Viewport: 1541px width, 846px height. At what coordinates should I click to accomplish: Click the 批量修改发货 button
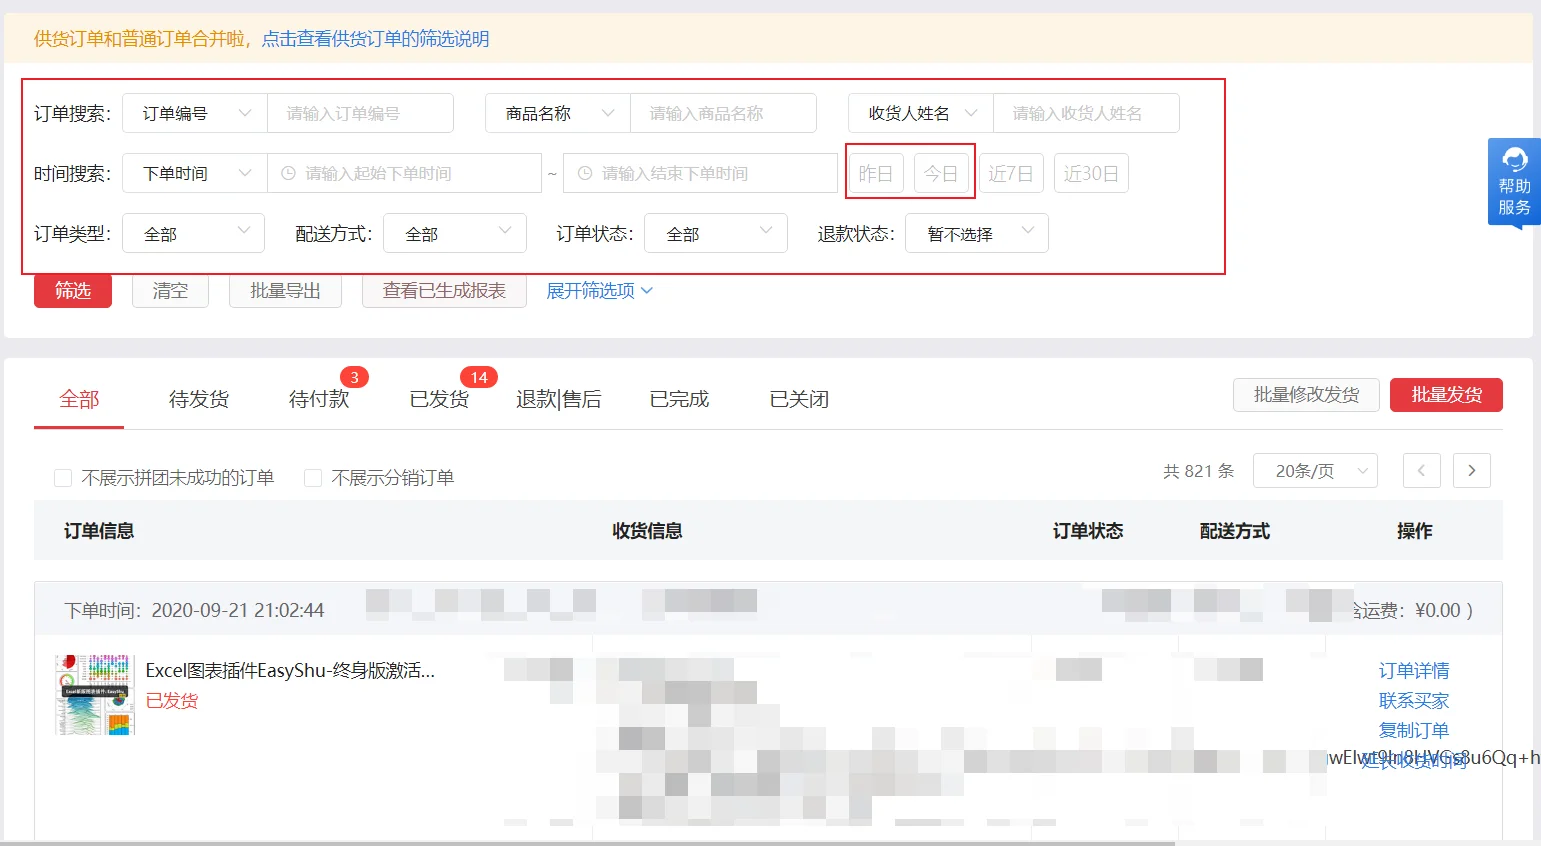click(x=1306, y=394)
